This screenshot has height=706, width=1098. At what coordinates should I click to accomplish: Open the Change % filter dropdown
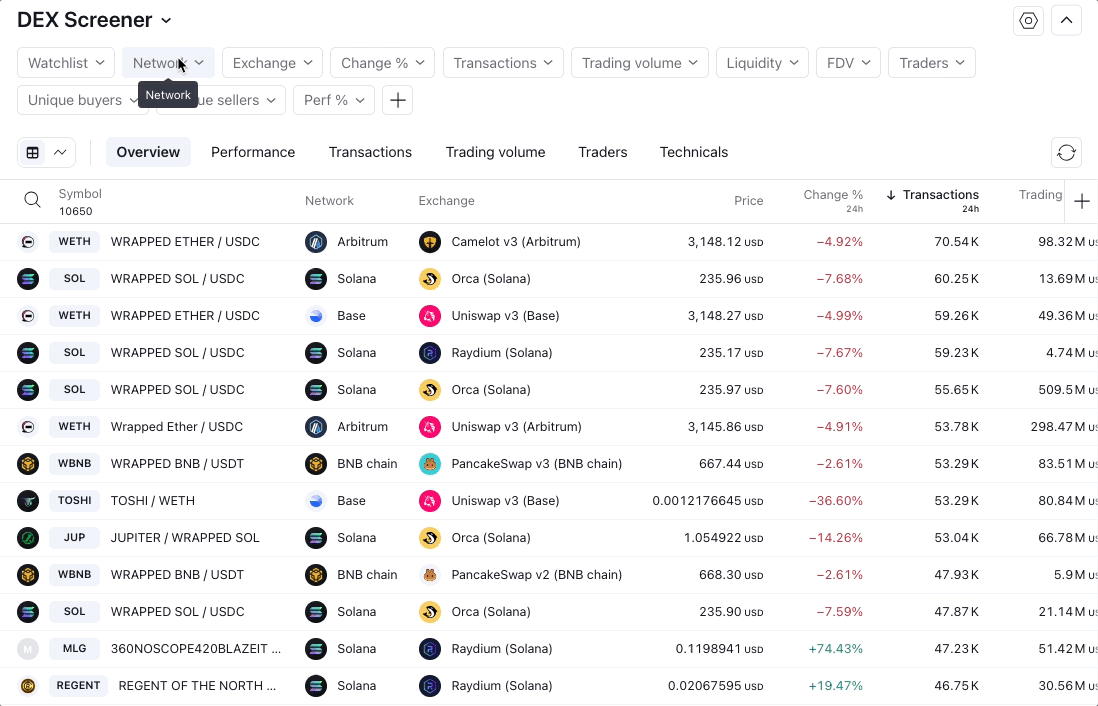[382, 63]
